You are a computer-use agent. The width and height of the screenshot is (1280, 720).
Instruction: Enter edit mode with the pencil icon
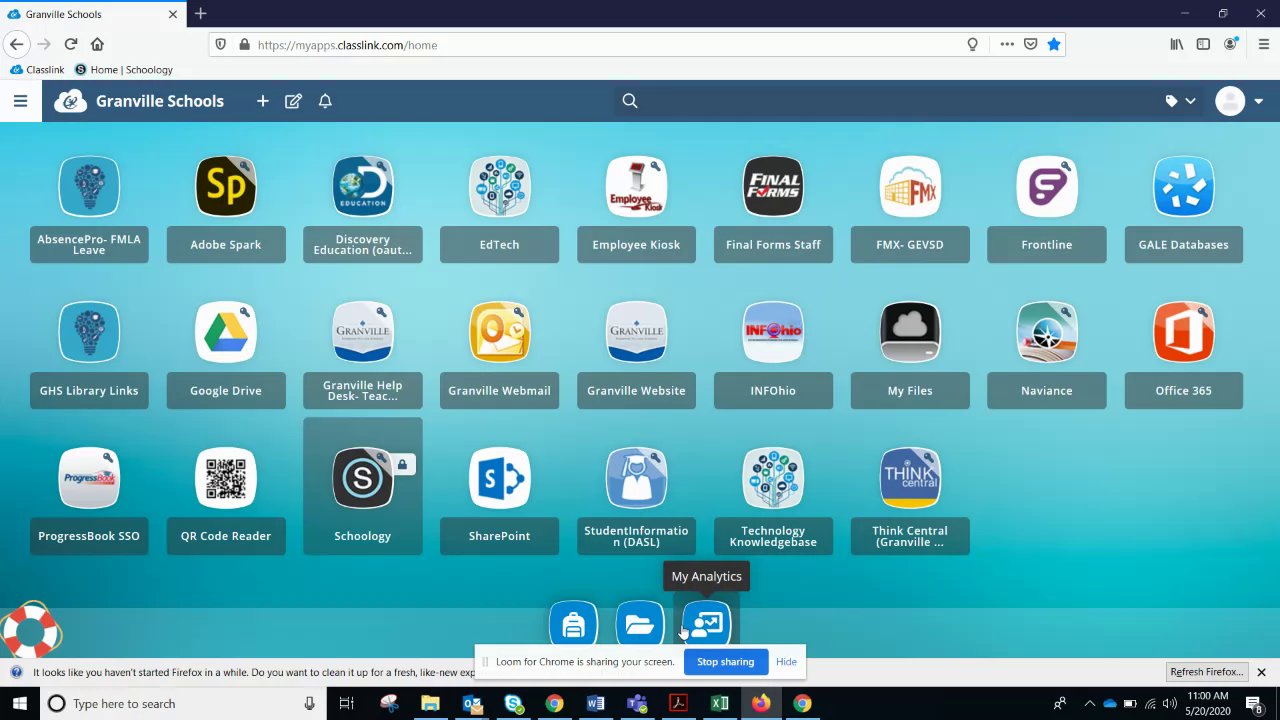(293, 101)
